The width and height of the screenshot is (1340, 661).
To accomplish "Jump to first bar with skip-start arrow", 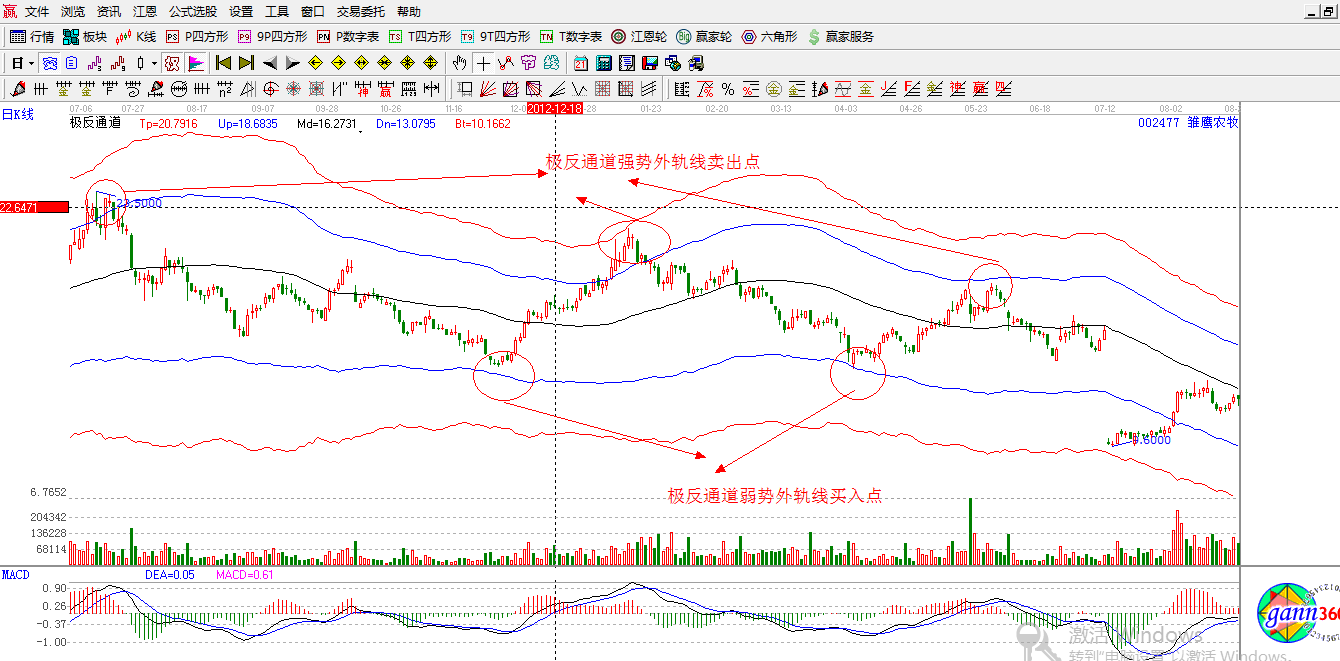I will (x=224, y=63).
